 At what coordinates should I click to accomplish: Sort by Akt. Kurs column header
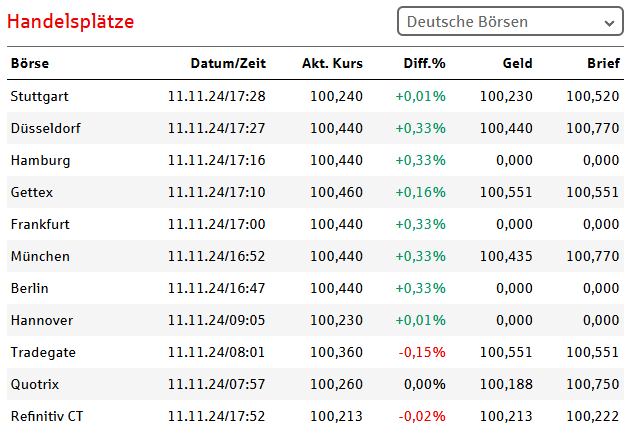[332, 64]
